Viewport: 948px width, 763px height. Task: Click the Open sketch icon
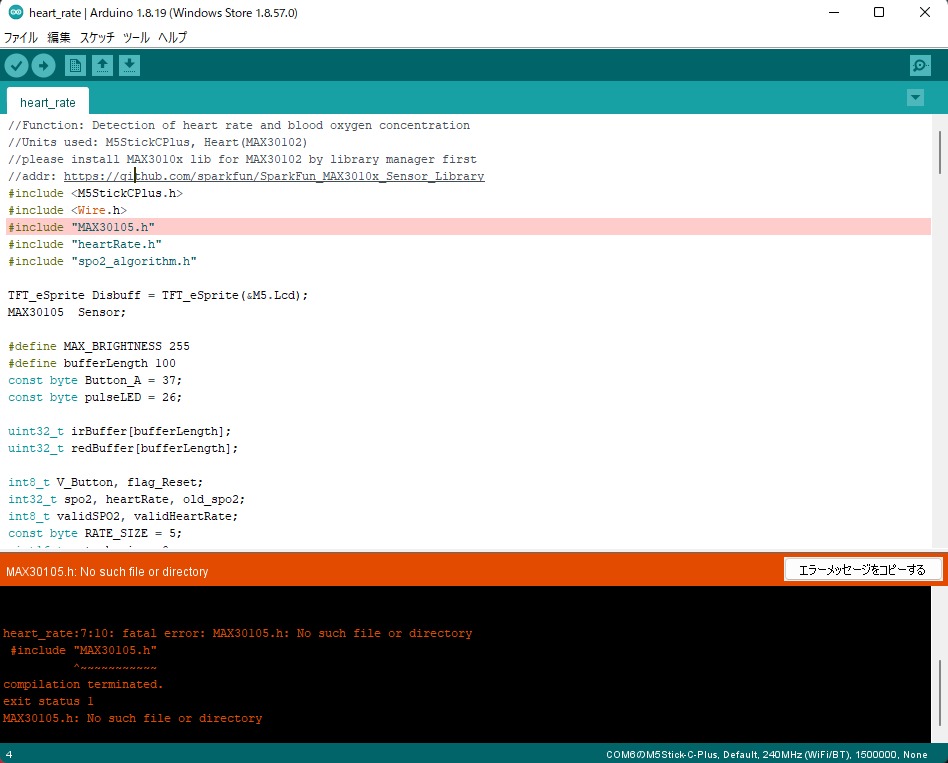click(x=103, y=64)
